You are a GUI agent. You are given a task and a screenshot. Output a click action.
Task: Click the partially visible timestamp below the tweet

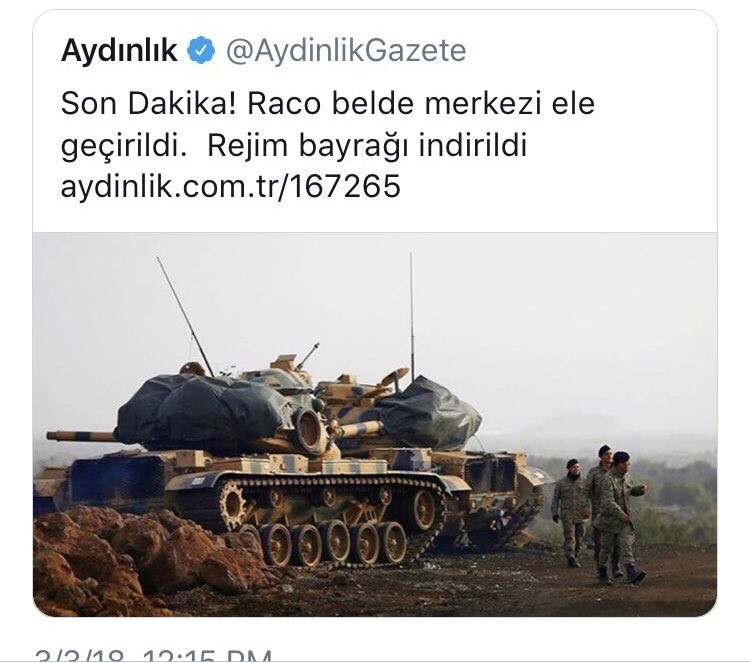pyautogui.click(x=153, y=655)
